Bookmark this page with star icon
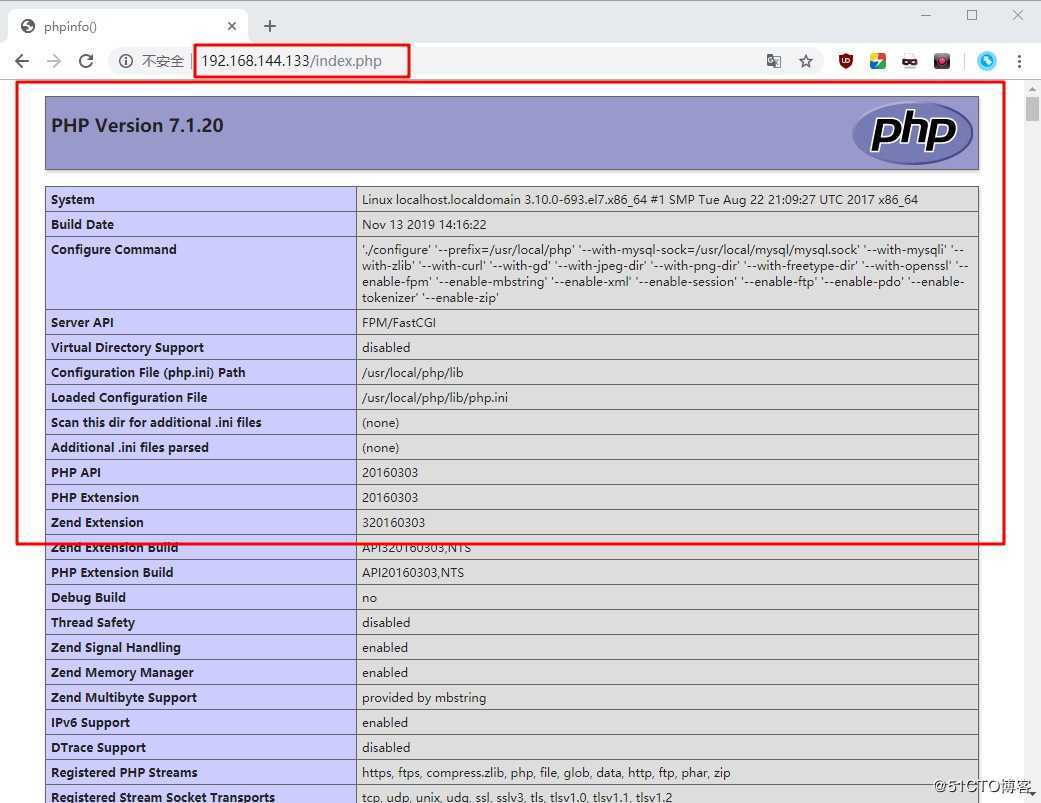The height and width of the screenshot is (803, 1041). (x=805, y=61)
